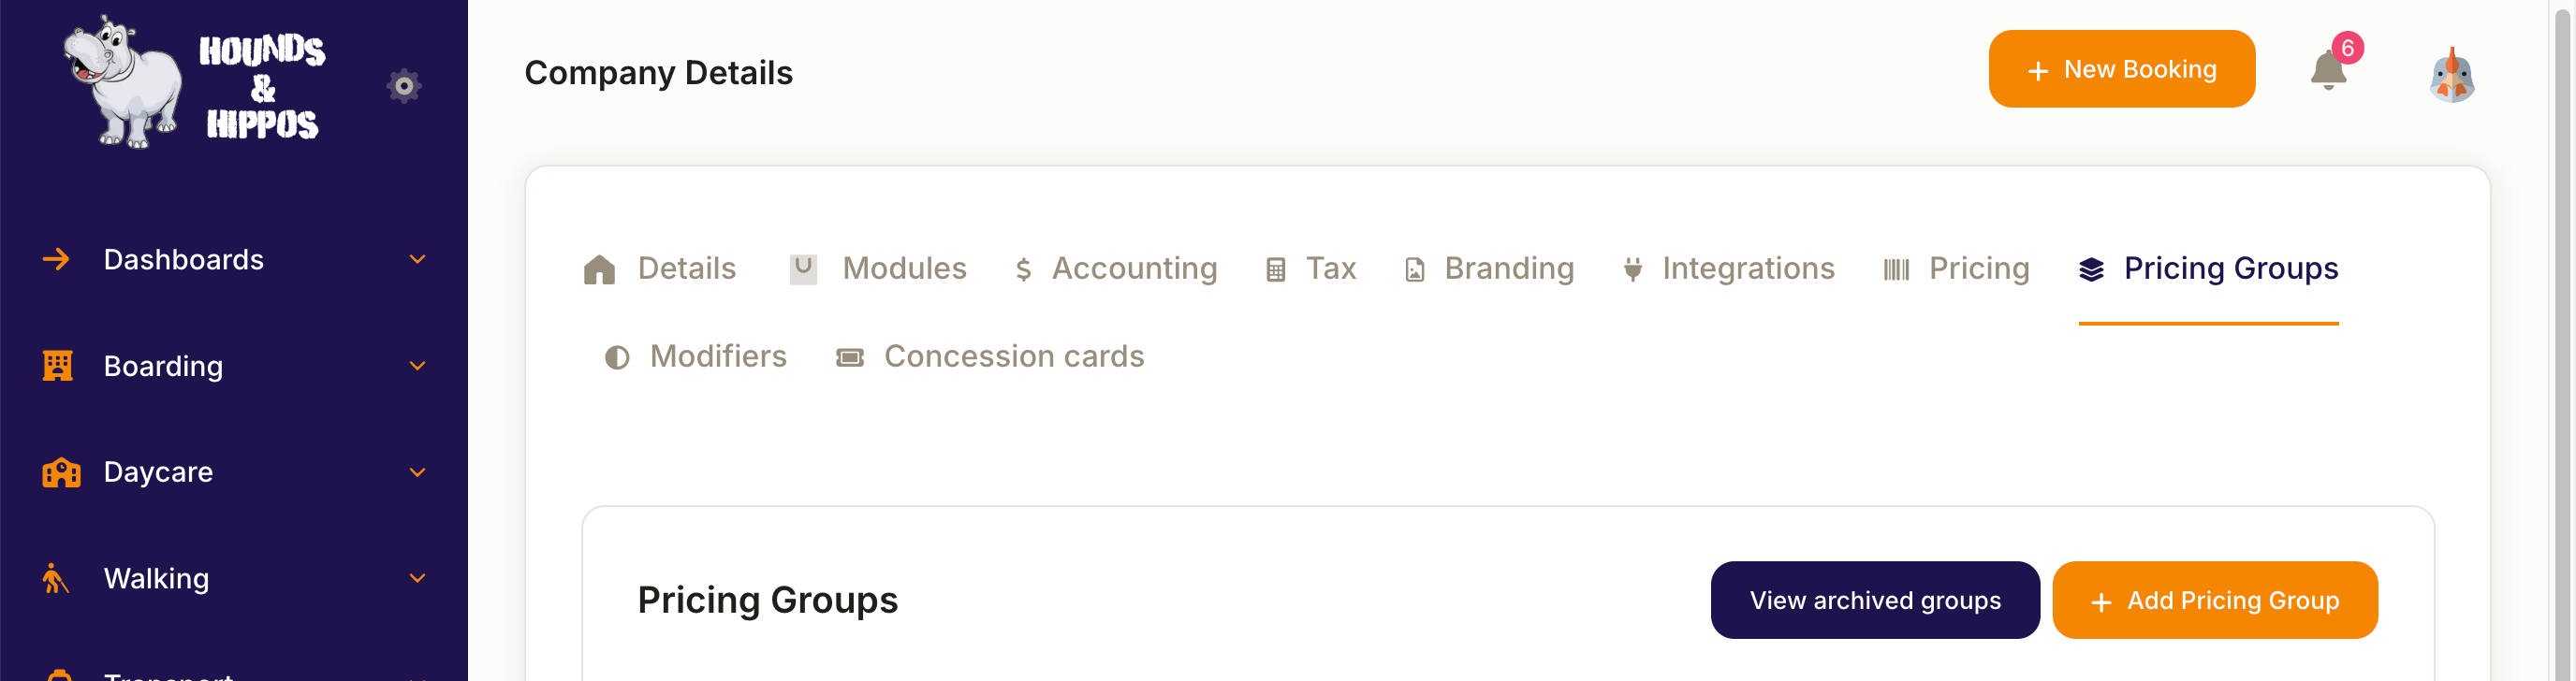Select the Branding tab
This screenshot has width=2576, height=681.
(x=1489, y=269)
